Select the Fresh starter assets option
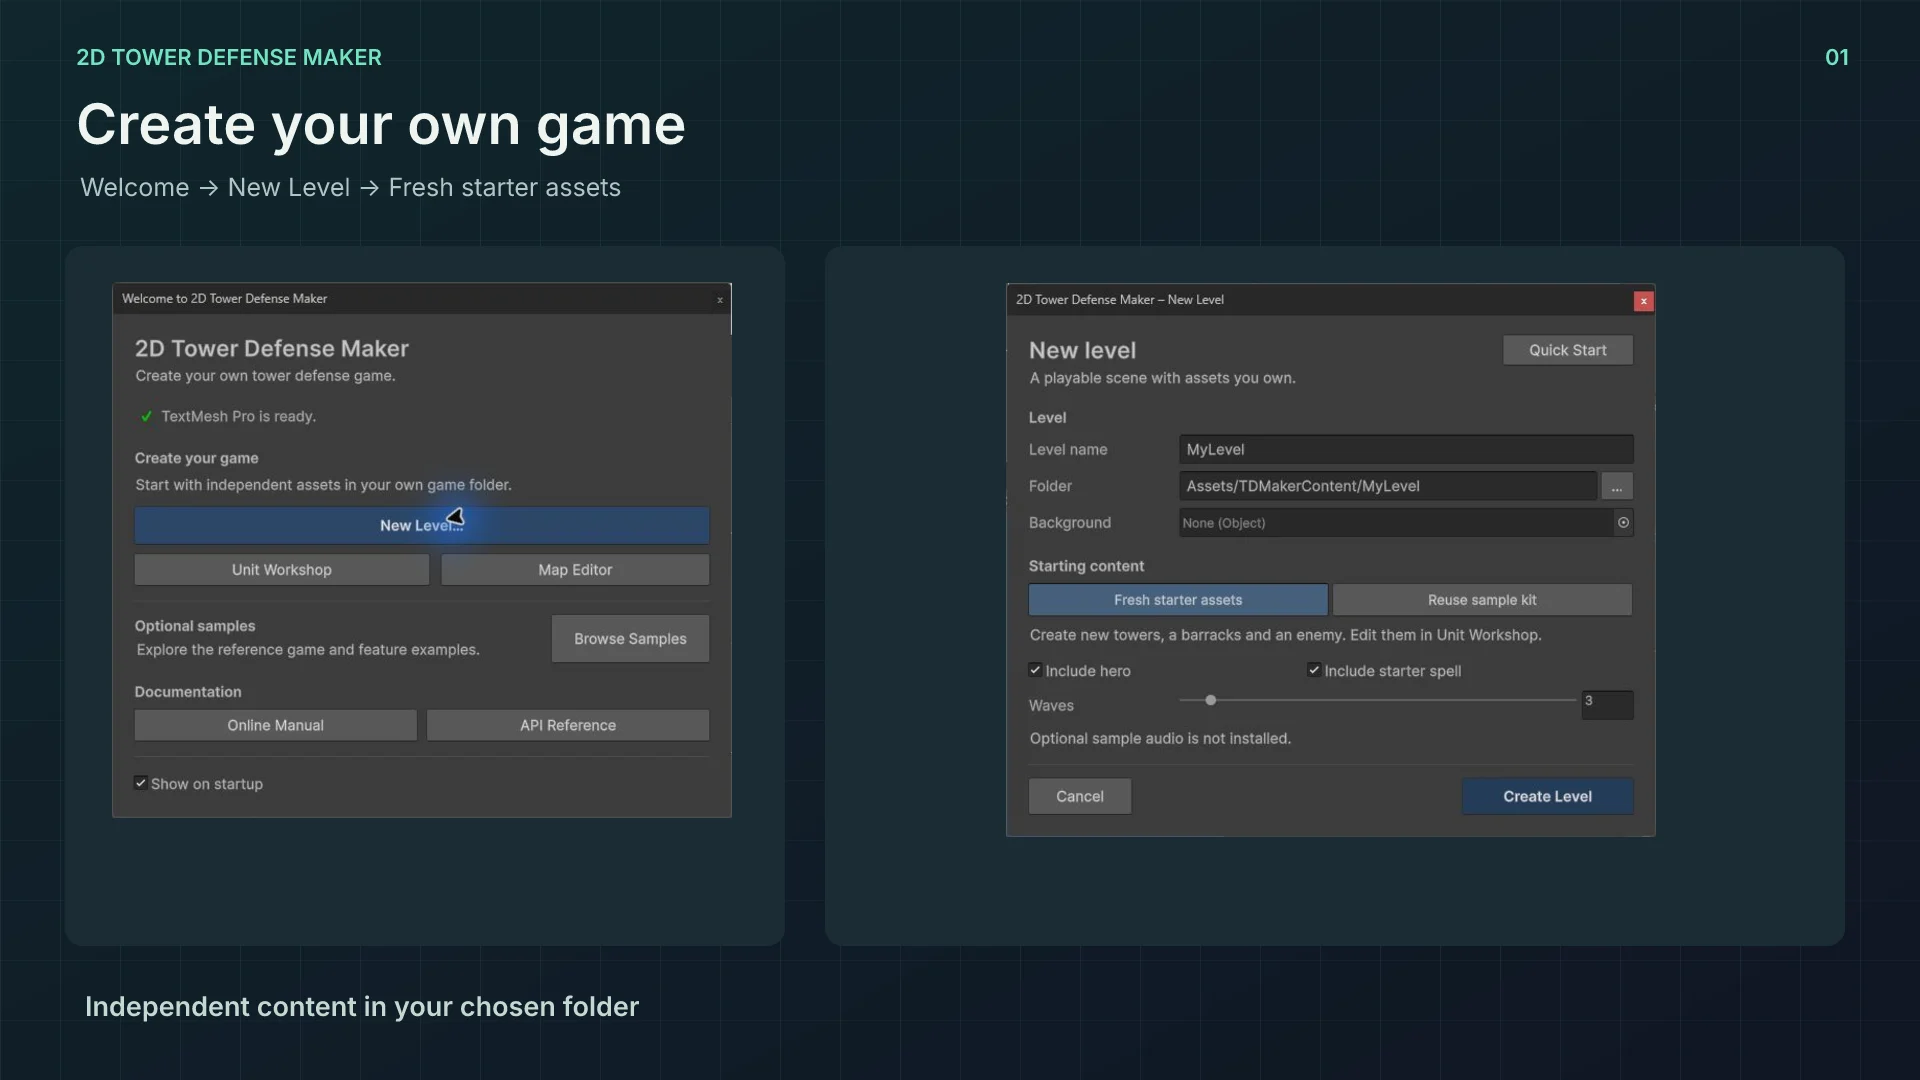This screenshot has width=1920, height=1080. coord(1178,600)
